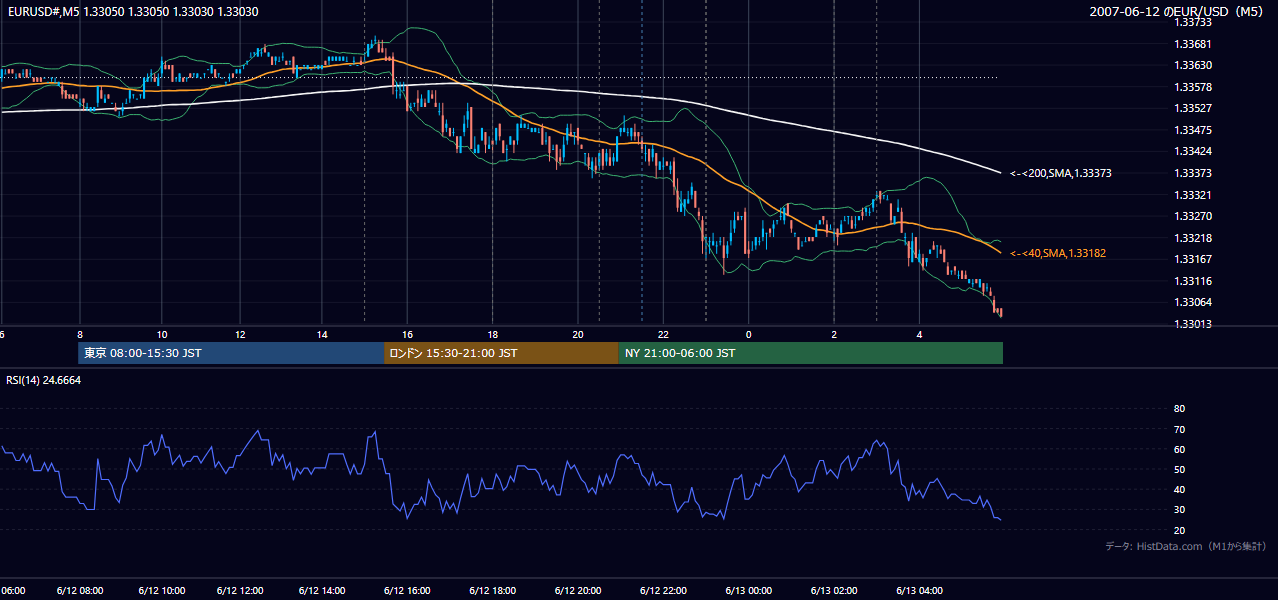Screen dimensions: 1278x600
Task: Click RSI axis level 70
Action: click(x=1179, y=429)
